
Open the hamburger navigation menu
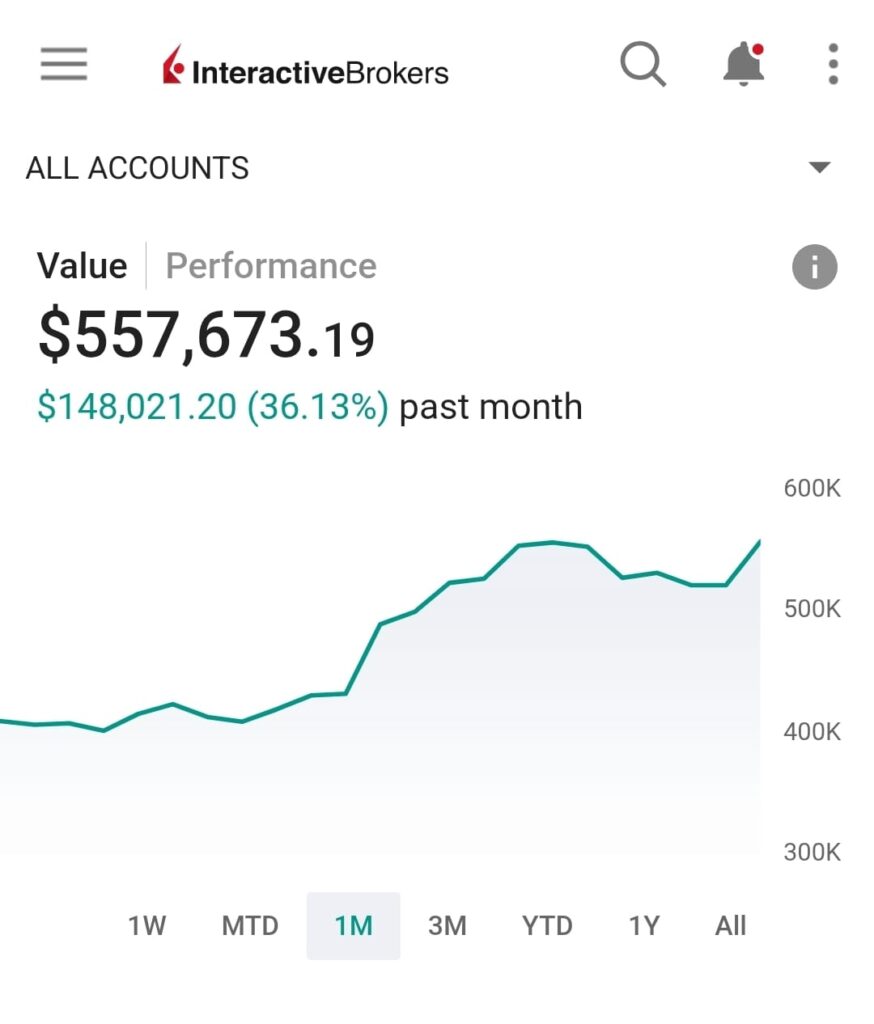63,64
